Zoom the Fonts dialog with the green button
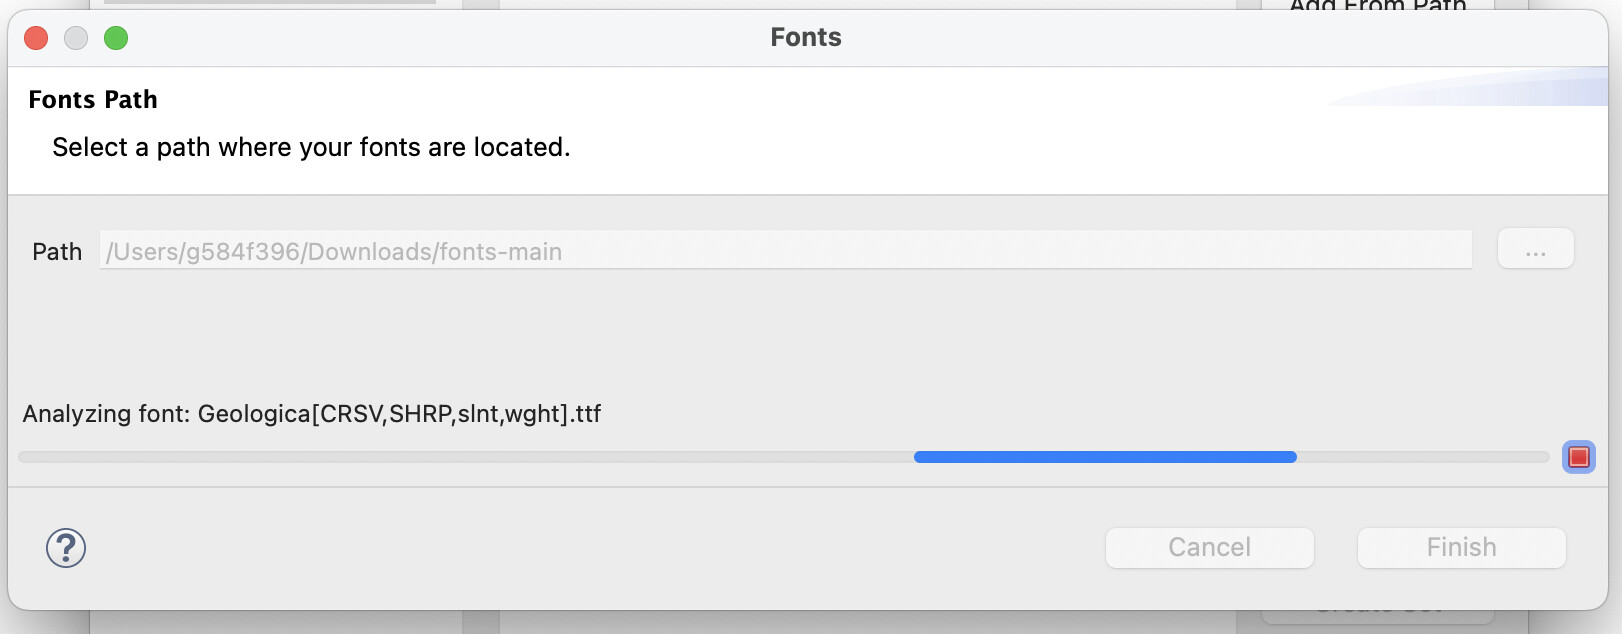Image resolution: width=1622 pixels, height=634 pixels. [116, 38]
